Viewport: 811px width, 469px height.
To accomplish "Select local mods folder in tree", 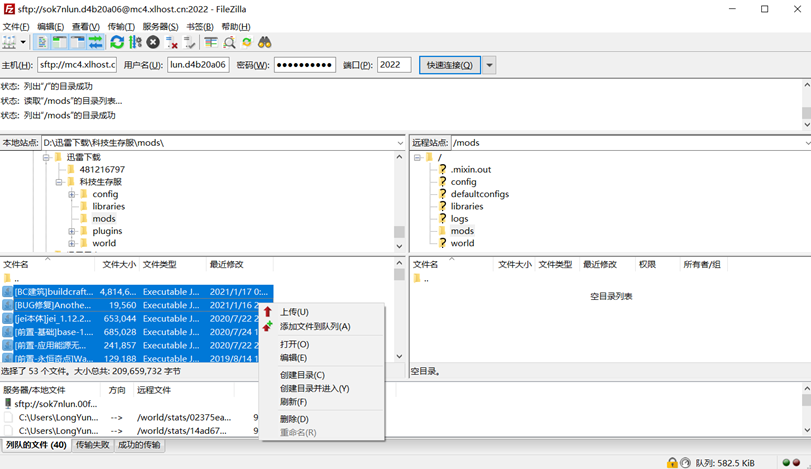I will (104, 219).
